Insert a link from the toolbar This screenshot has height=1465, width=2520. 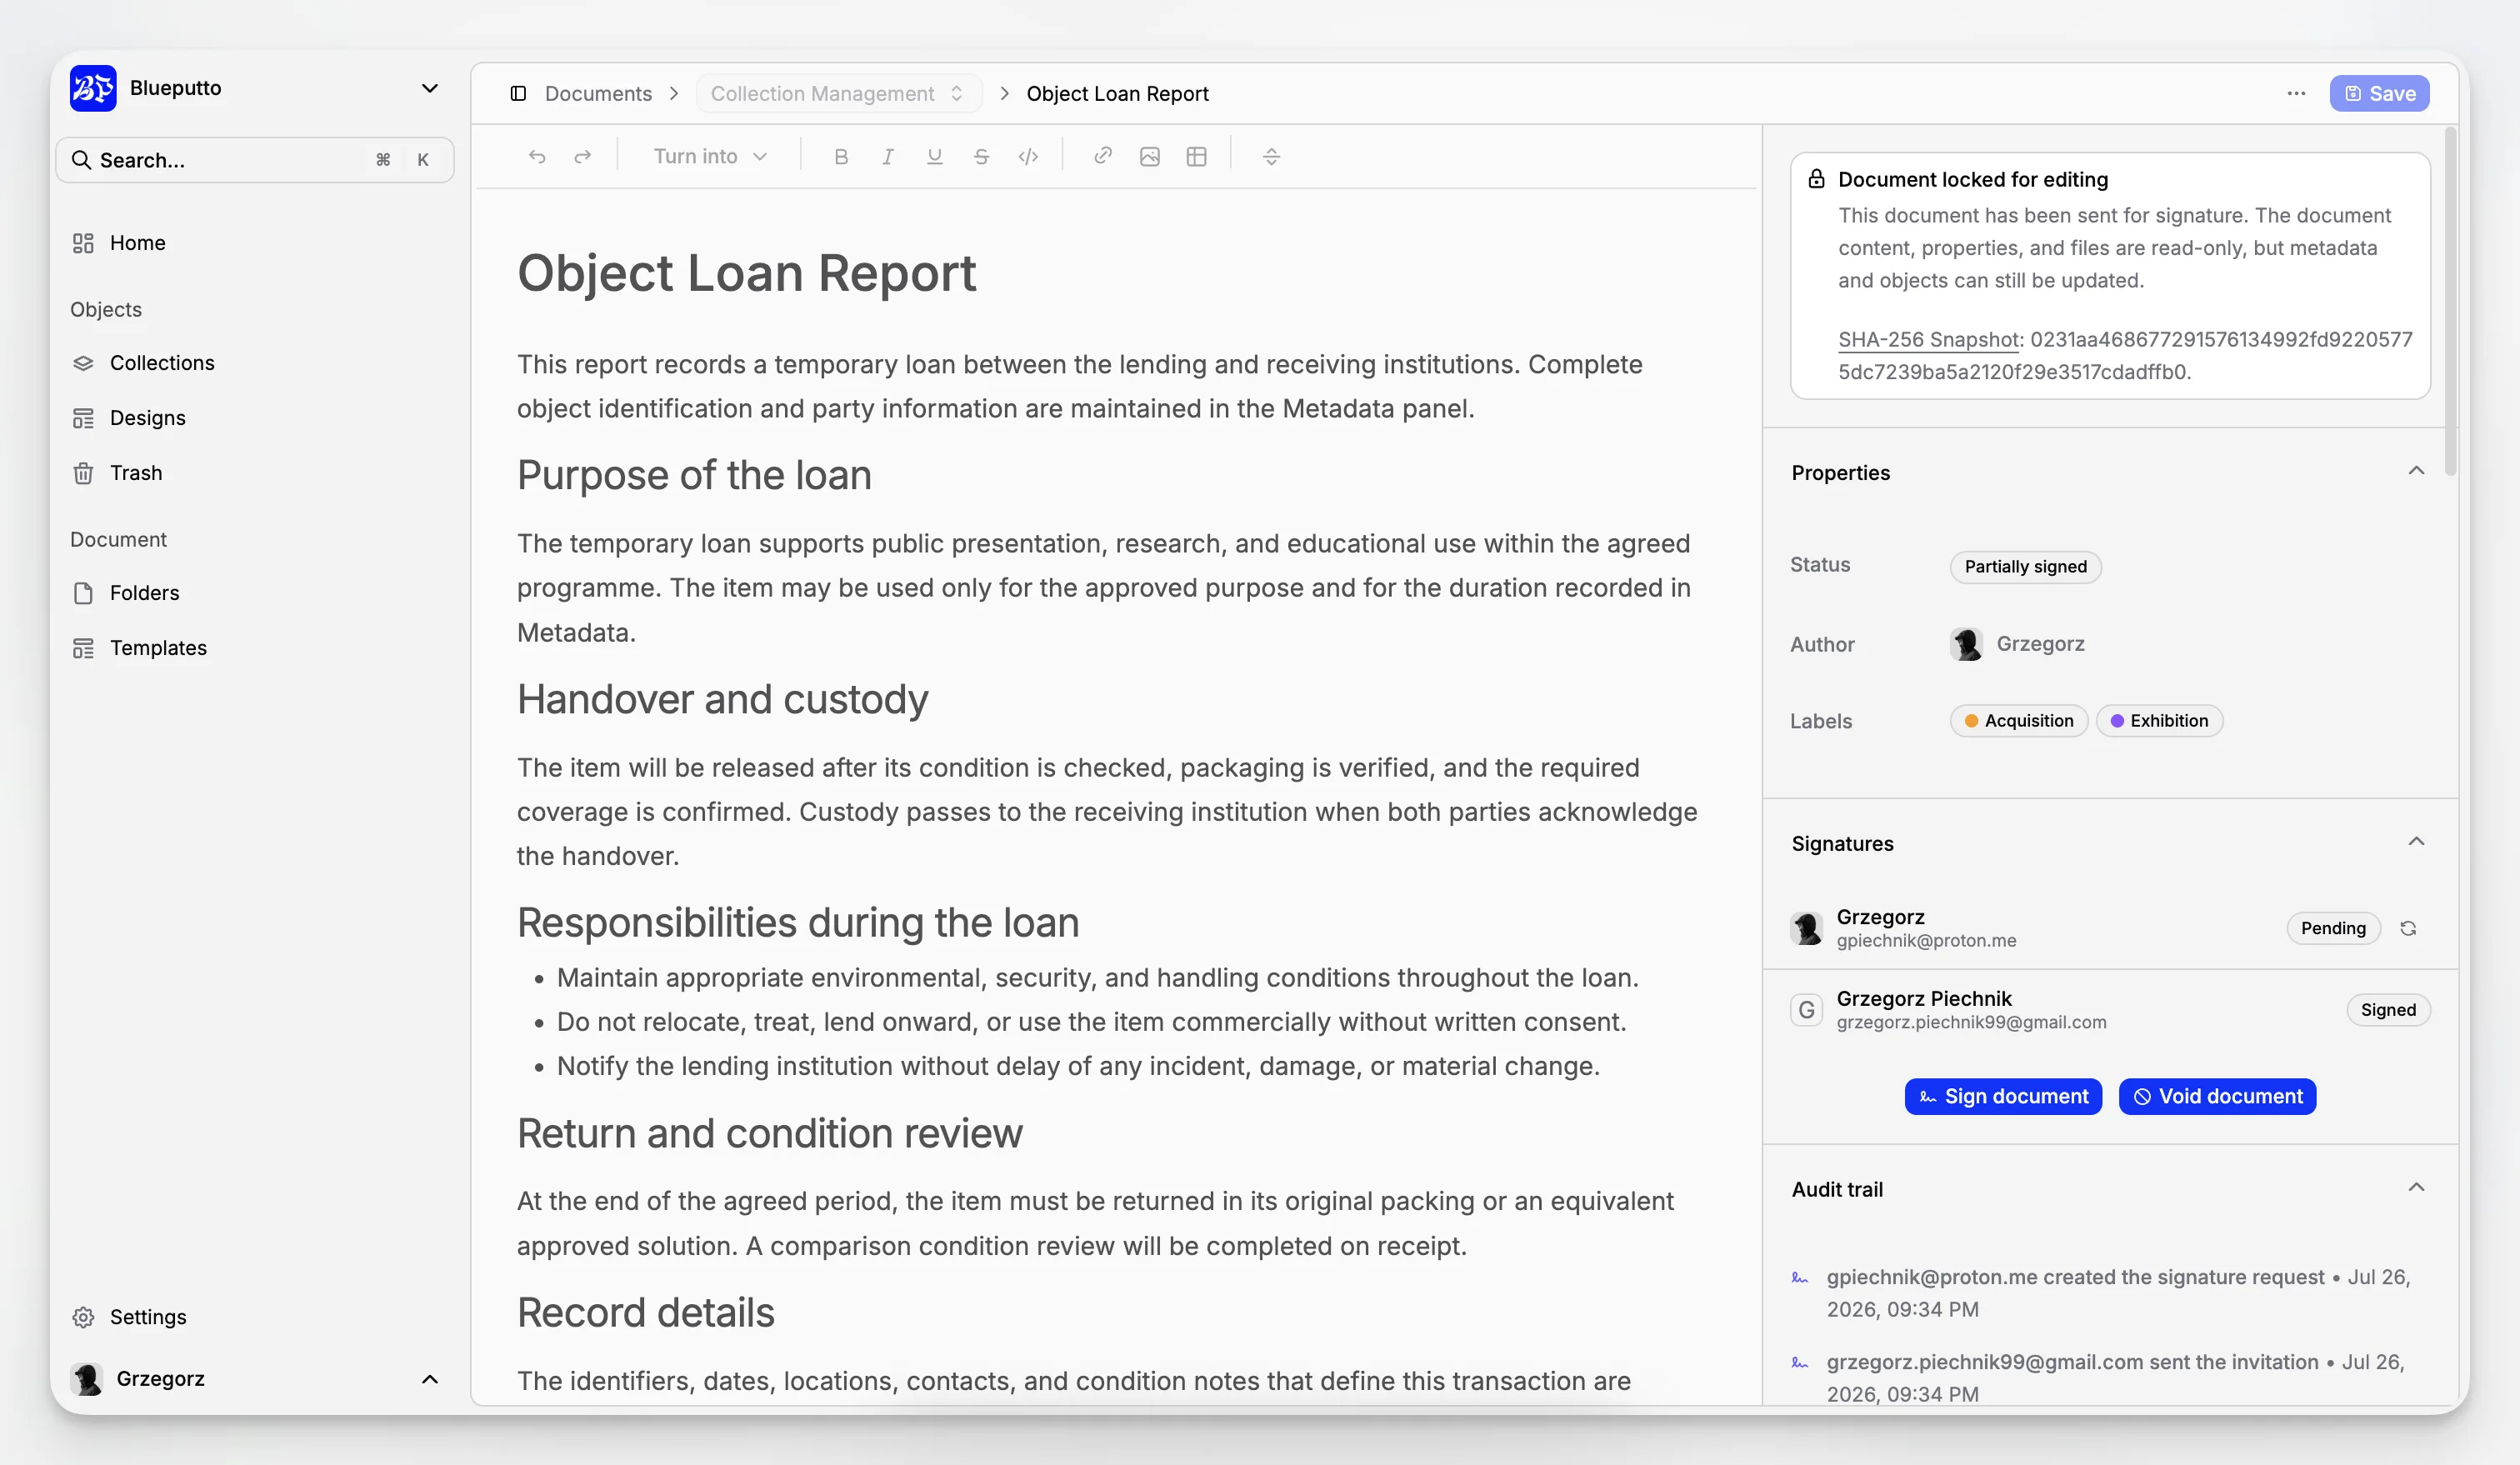pyautogui.click(x=1103, y=156)
